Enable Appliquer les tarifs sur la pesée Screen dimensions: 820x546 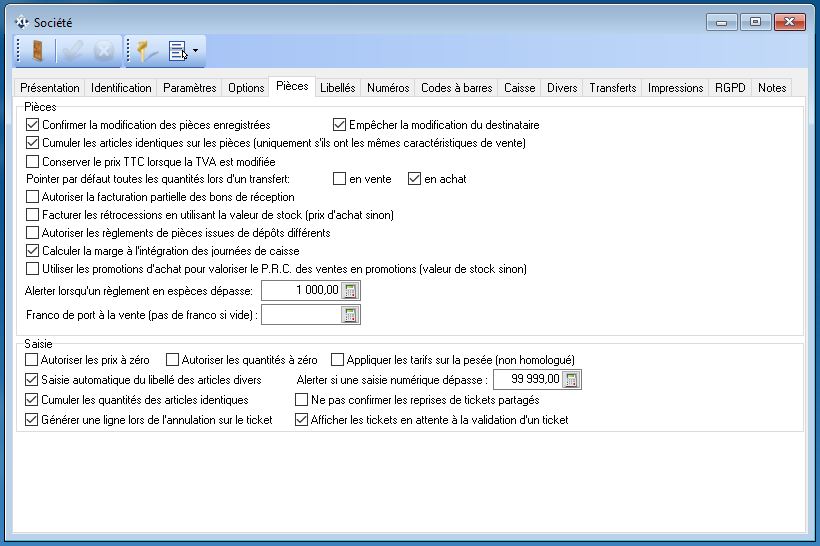337,360
